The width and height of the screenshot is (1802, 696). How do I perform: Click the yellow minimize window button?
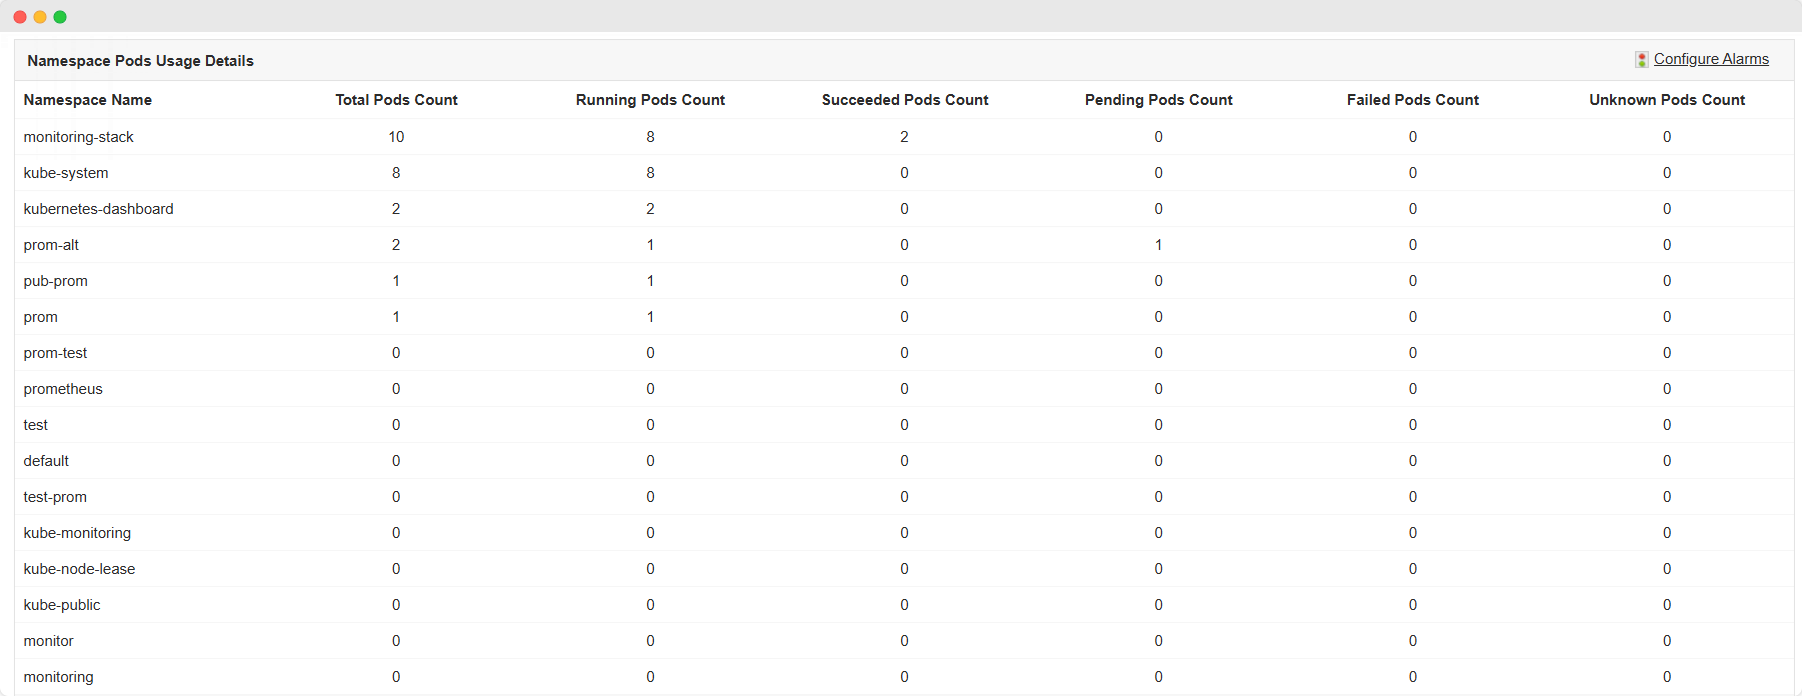point(40,16)
